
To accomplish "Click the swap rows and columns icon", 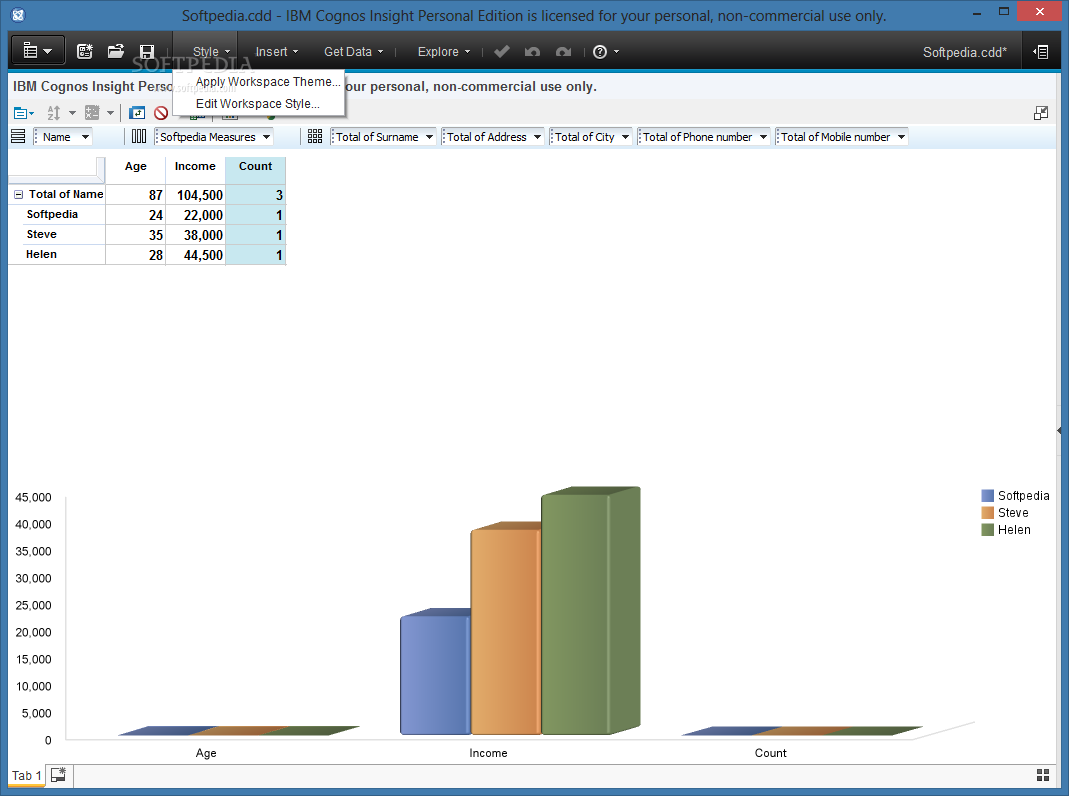I will click(x=137, y=113).
